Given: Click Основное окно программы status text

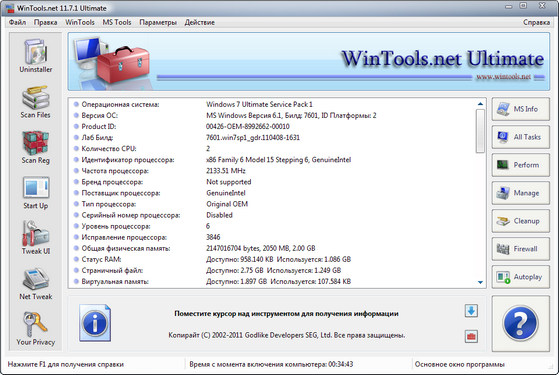Looking at the screenshot, I should click(460, 364).
